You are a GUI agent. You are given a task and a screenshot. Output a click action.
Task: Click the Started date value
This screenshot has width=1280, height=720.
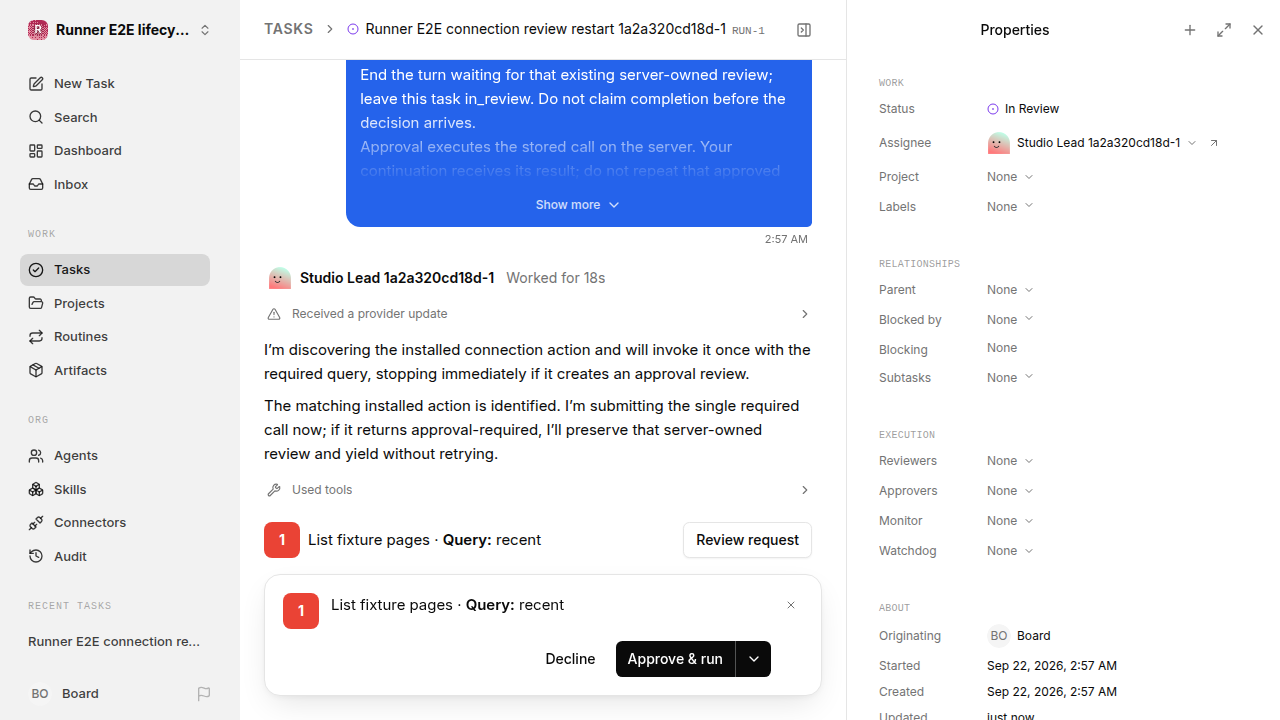coord(1052,666)
